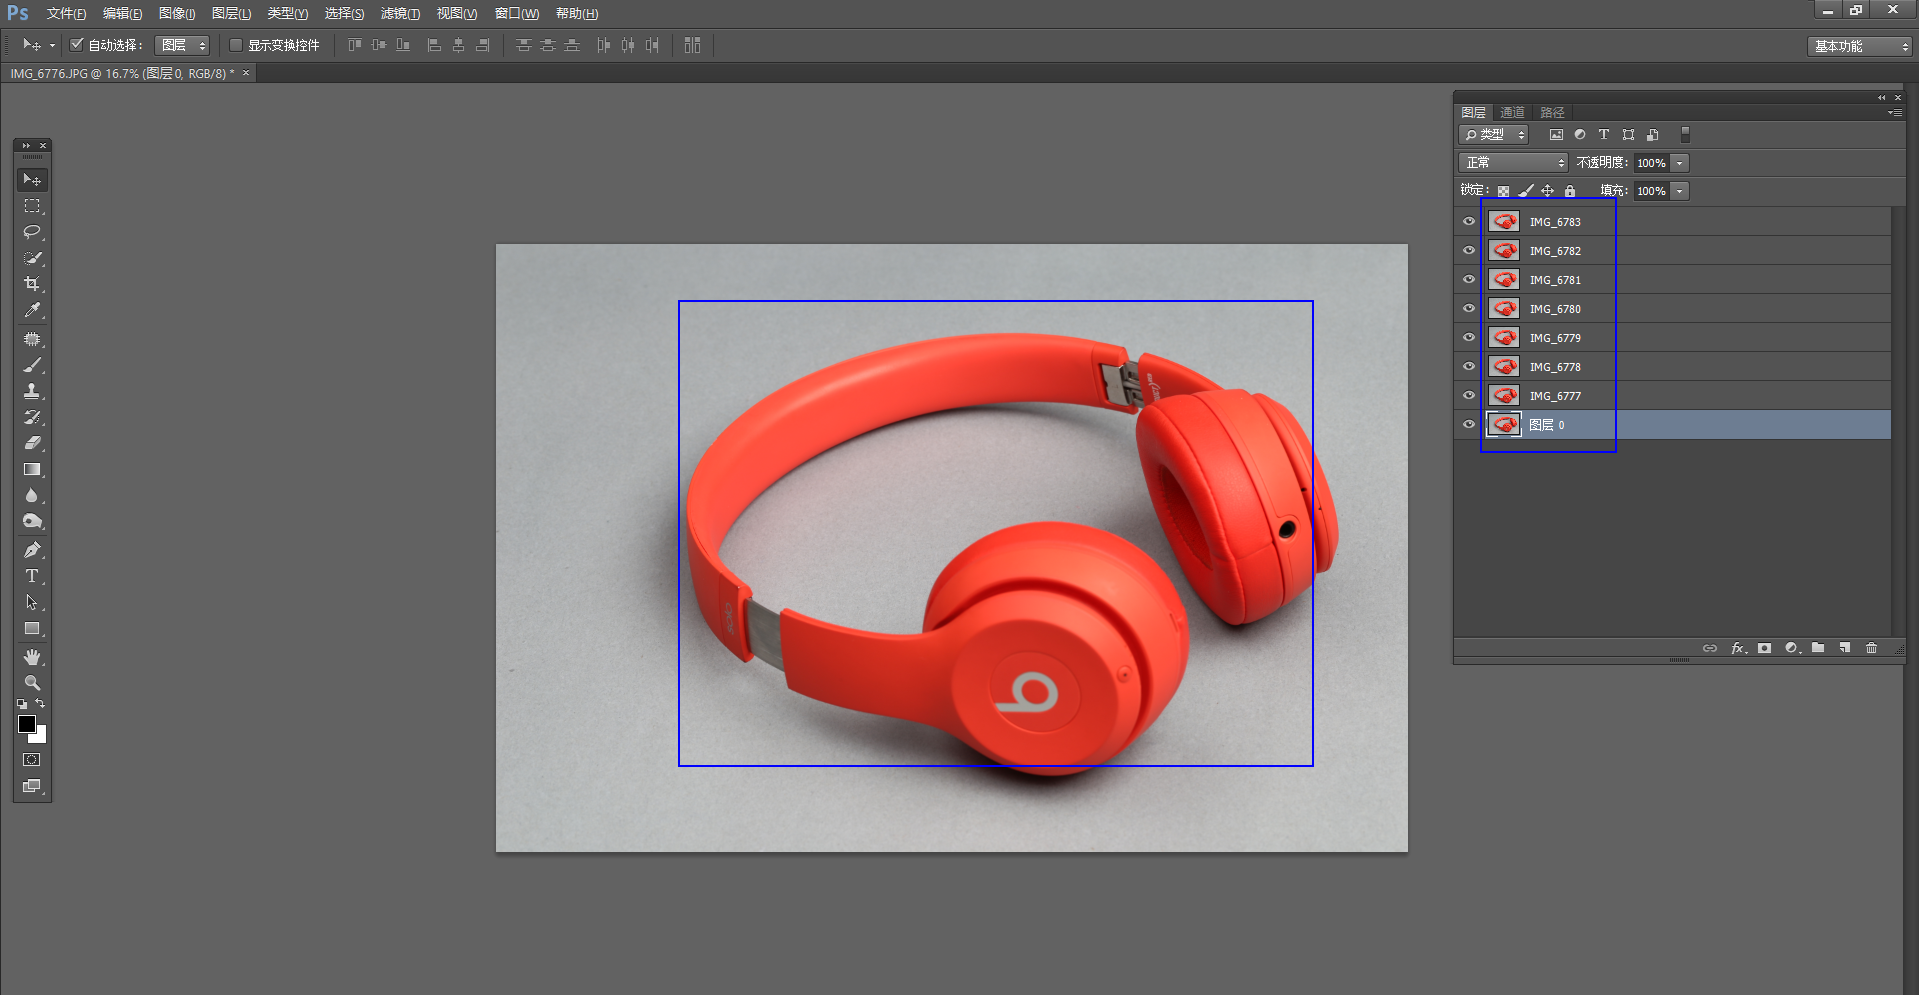The height and width of the screenshot is (995, 1919).
Task: Hide the IMG_6783 layer
Action: (x=1469, y=222)
